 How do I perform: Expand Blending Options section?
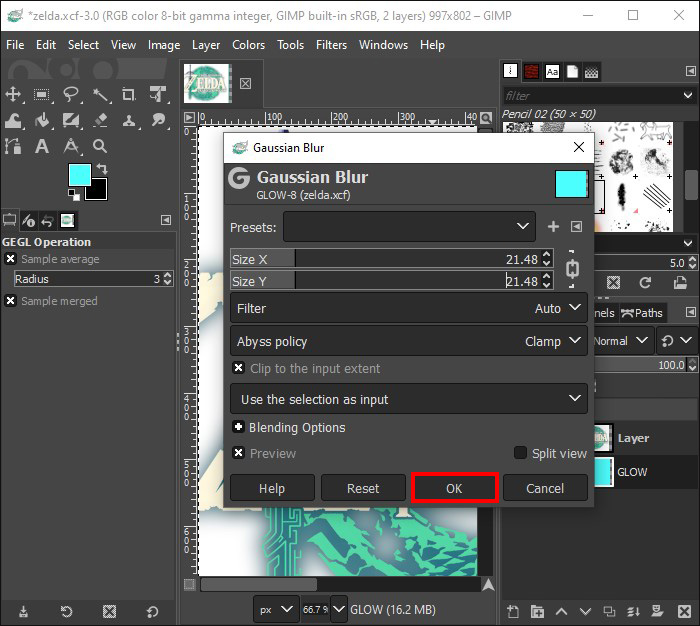point(238,427)
